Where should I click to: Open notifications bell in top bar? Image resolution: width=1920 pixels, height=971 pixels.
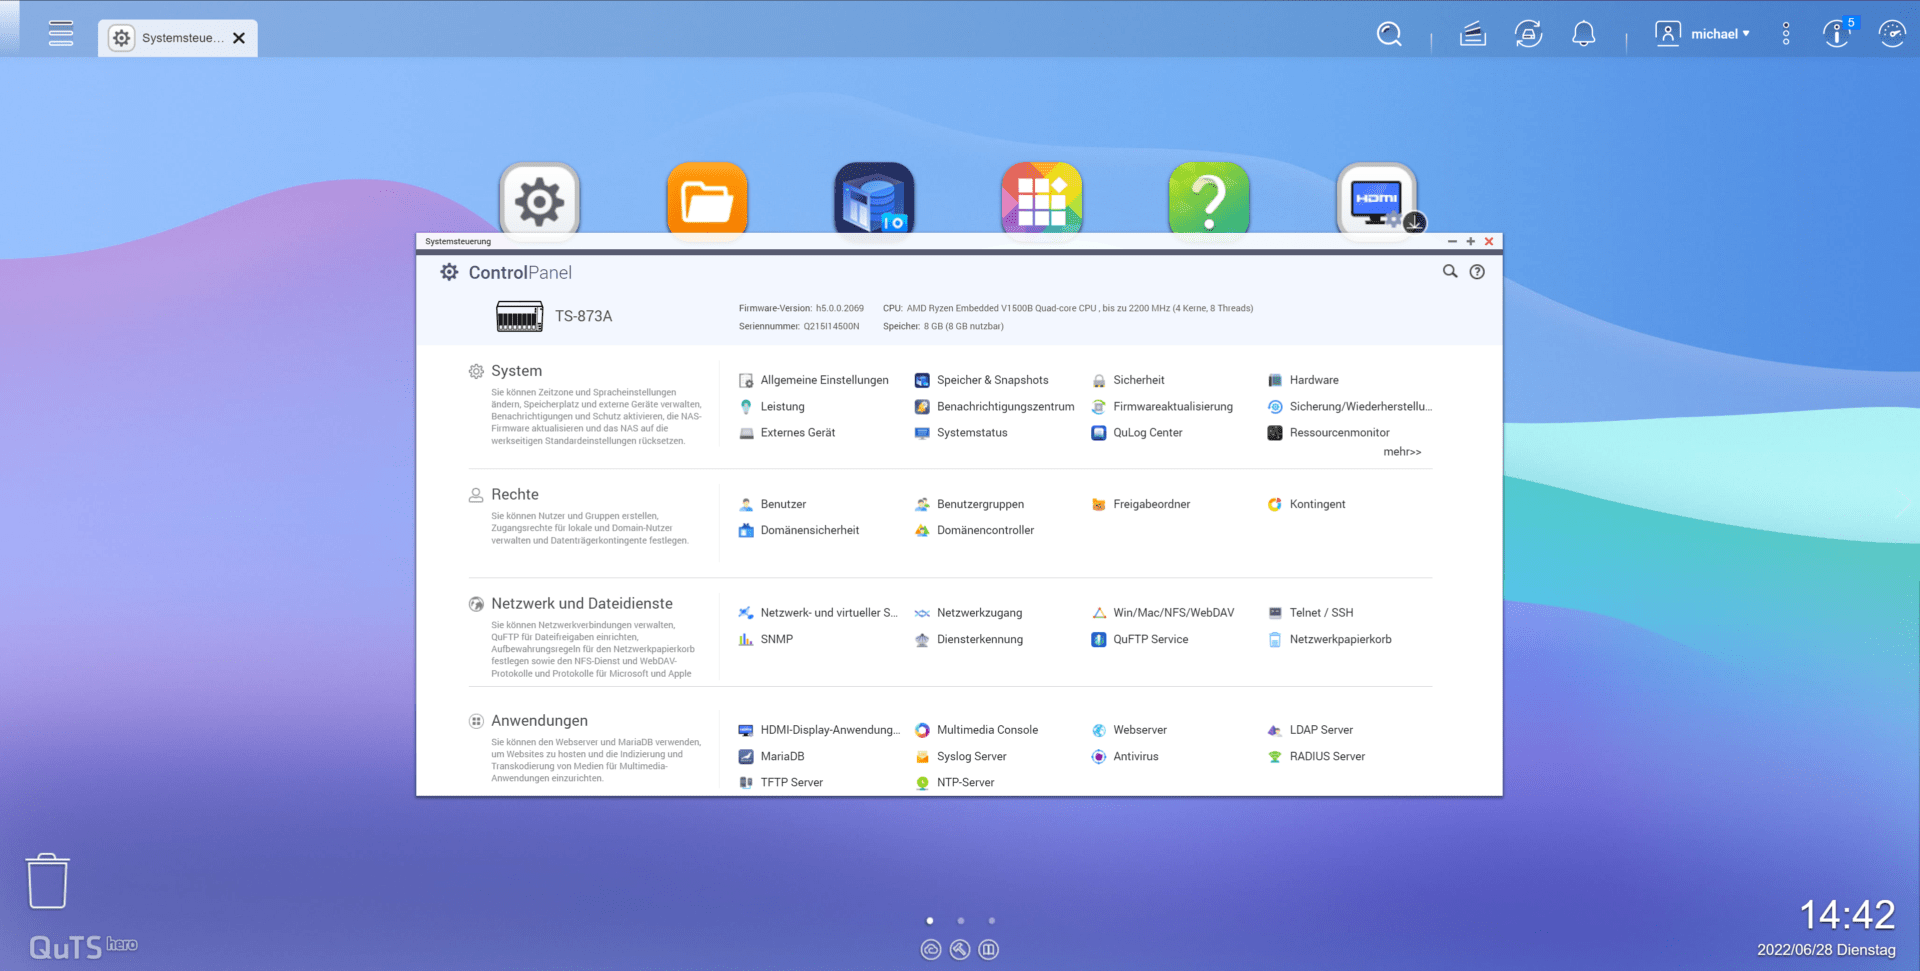click(1583, 35)
